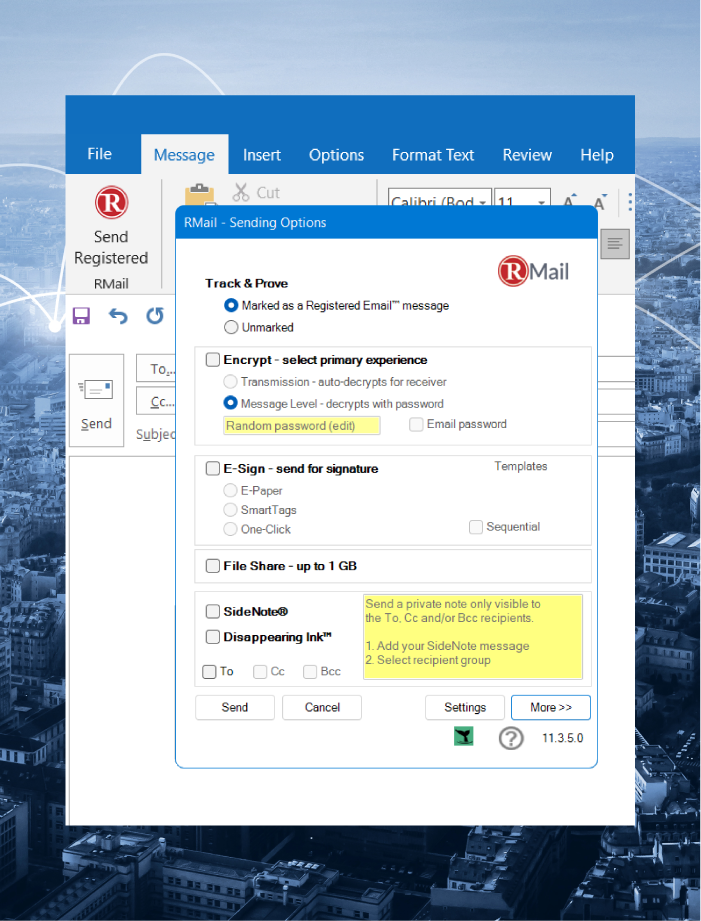701x921 pixels.
Task: Switch to the Options tab
Action: tap(337, 155)
